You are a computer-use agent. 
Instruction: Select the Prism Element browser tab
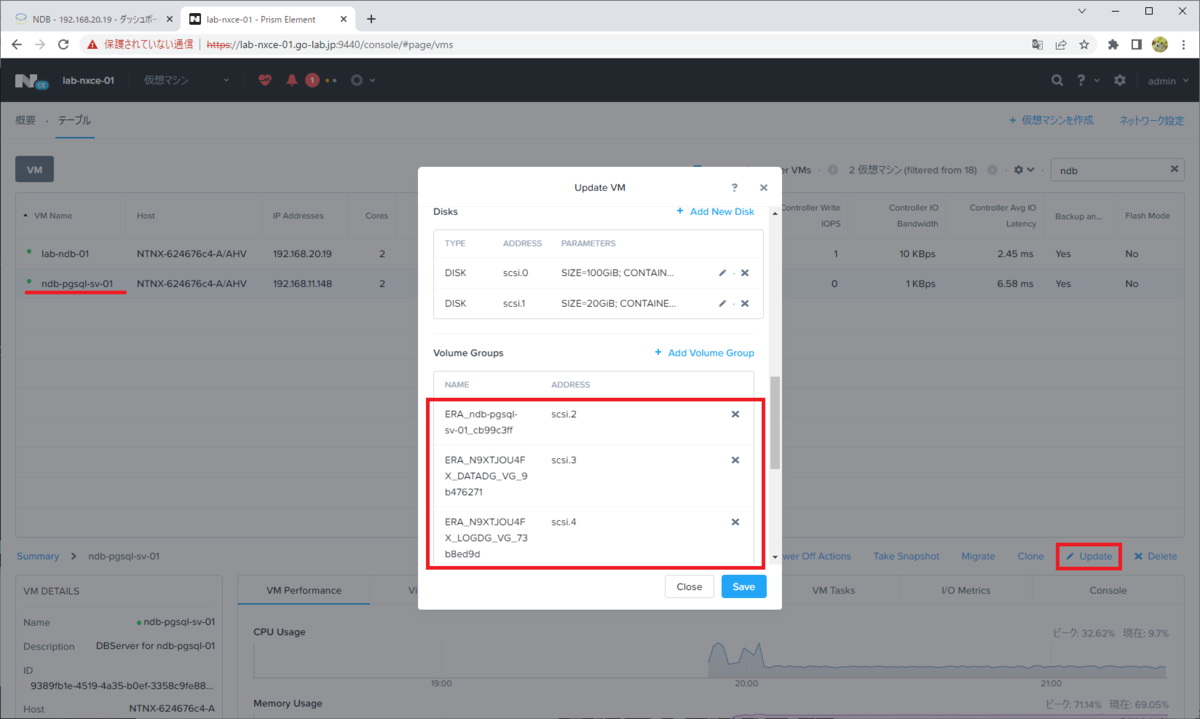click(x=268, y=19)
